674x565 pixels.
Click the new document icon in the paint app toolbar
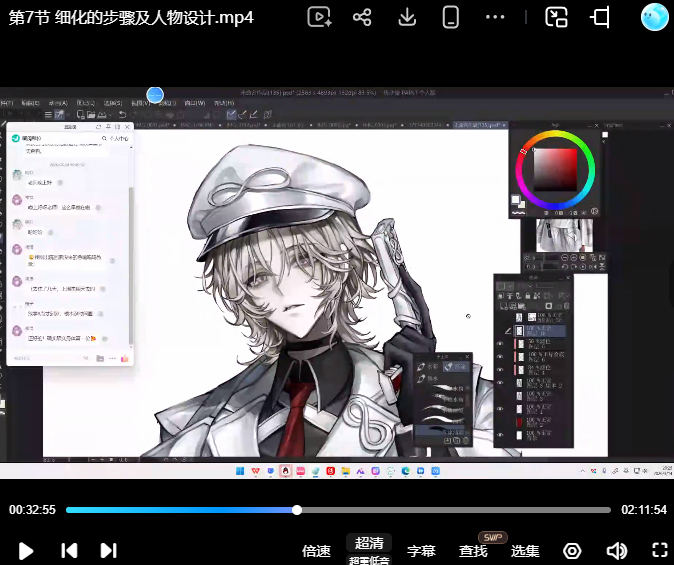coord(80,114)
